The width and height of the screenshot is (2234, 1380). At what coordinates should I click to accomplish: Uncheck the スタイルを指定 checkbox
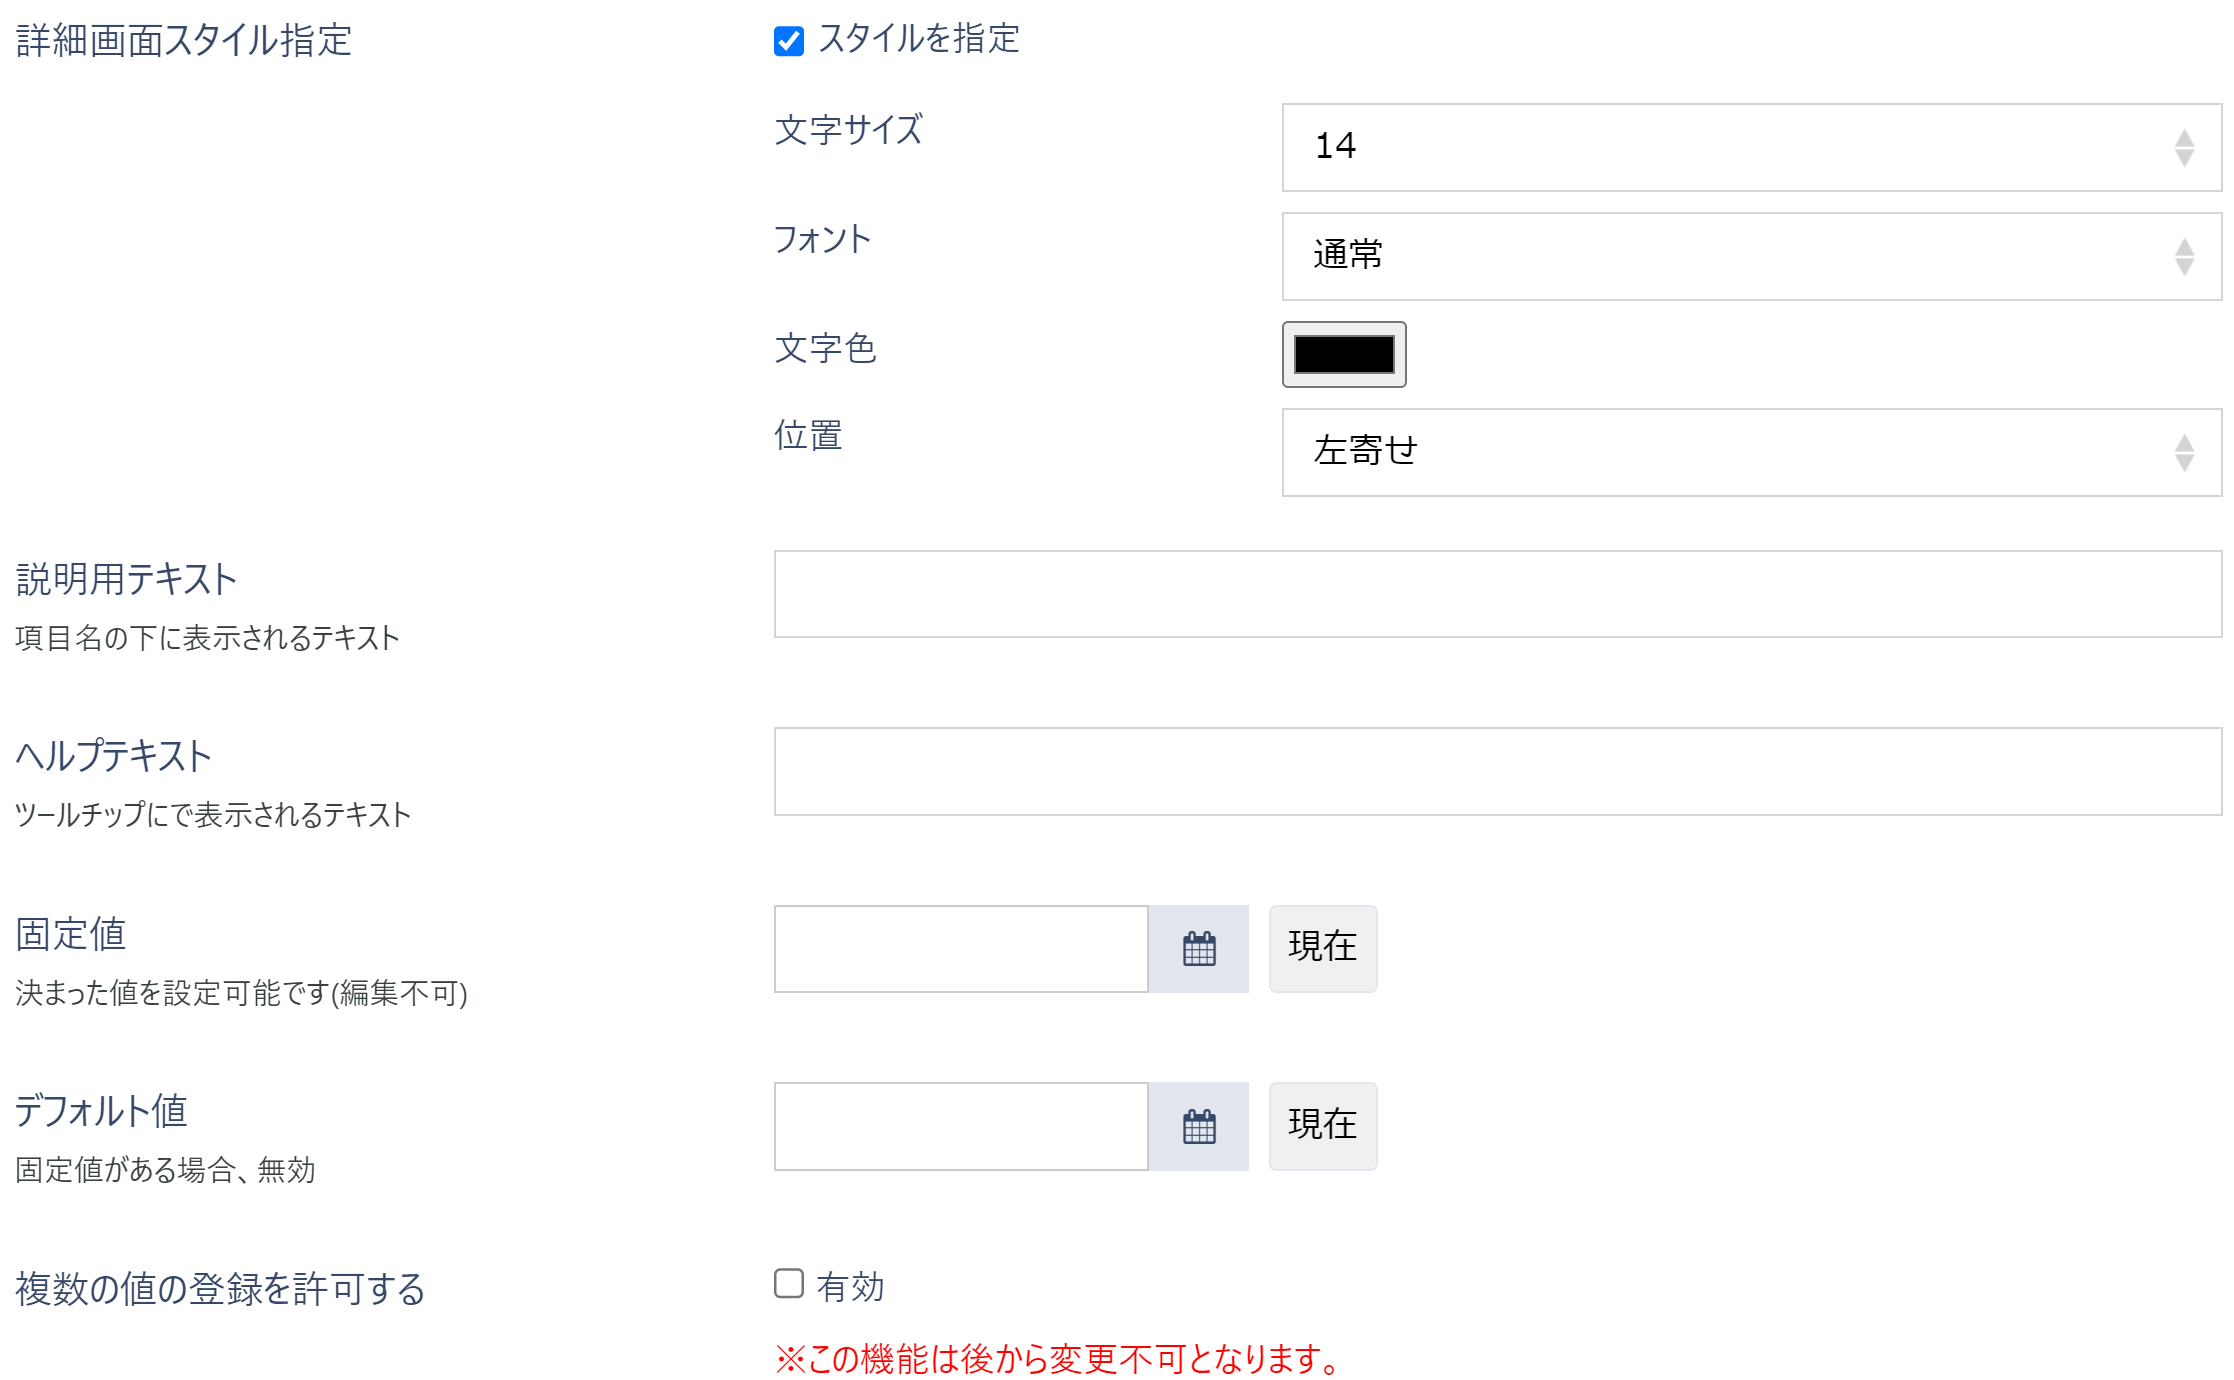point(788,41)
